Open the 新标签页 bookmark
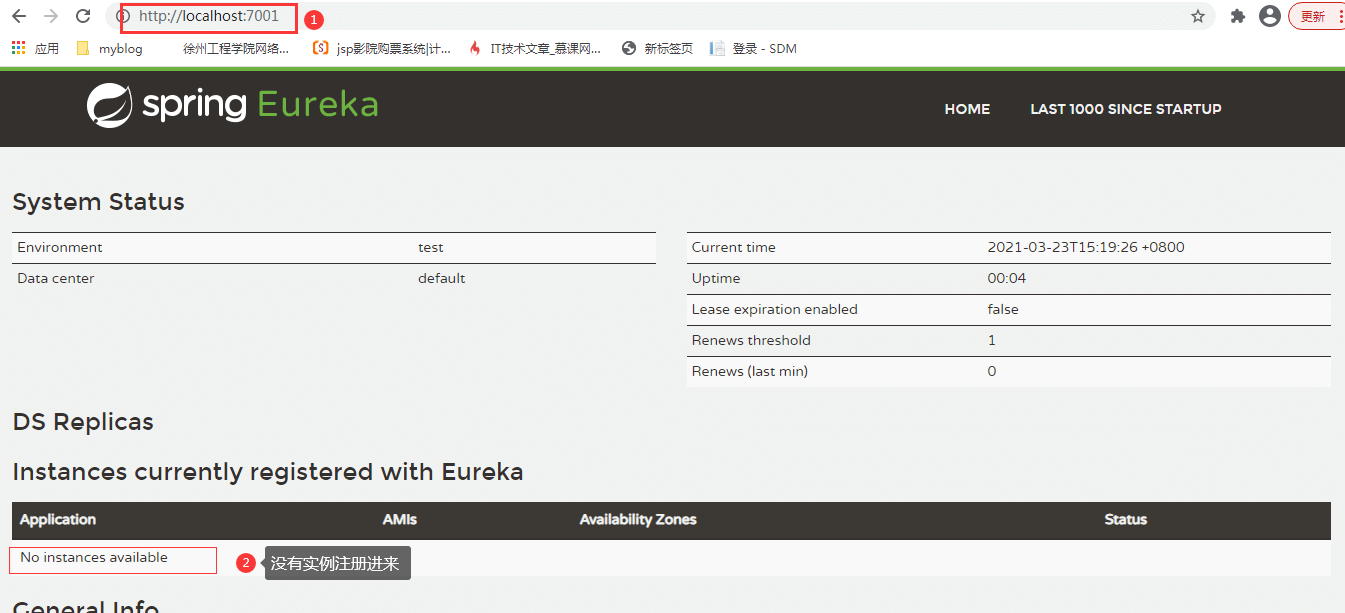The image size is (1345, 613). click(x=657, y=48)
